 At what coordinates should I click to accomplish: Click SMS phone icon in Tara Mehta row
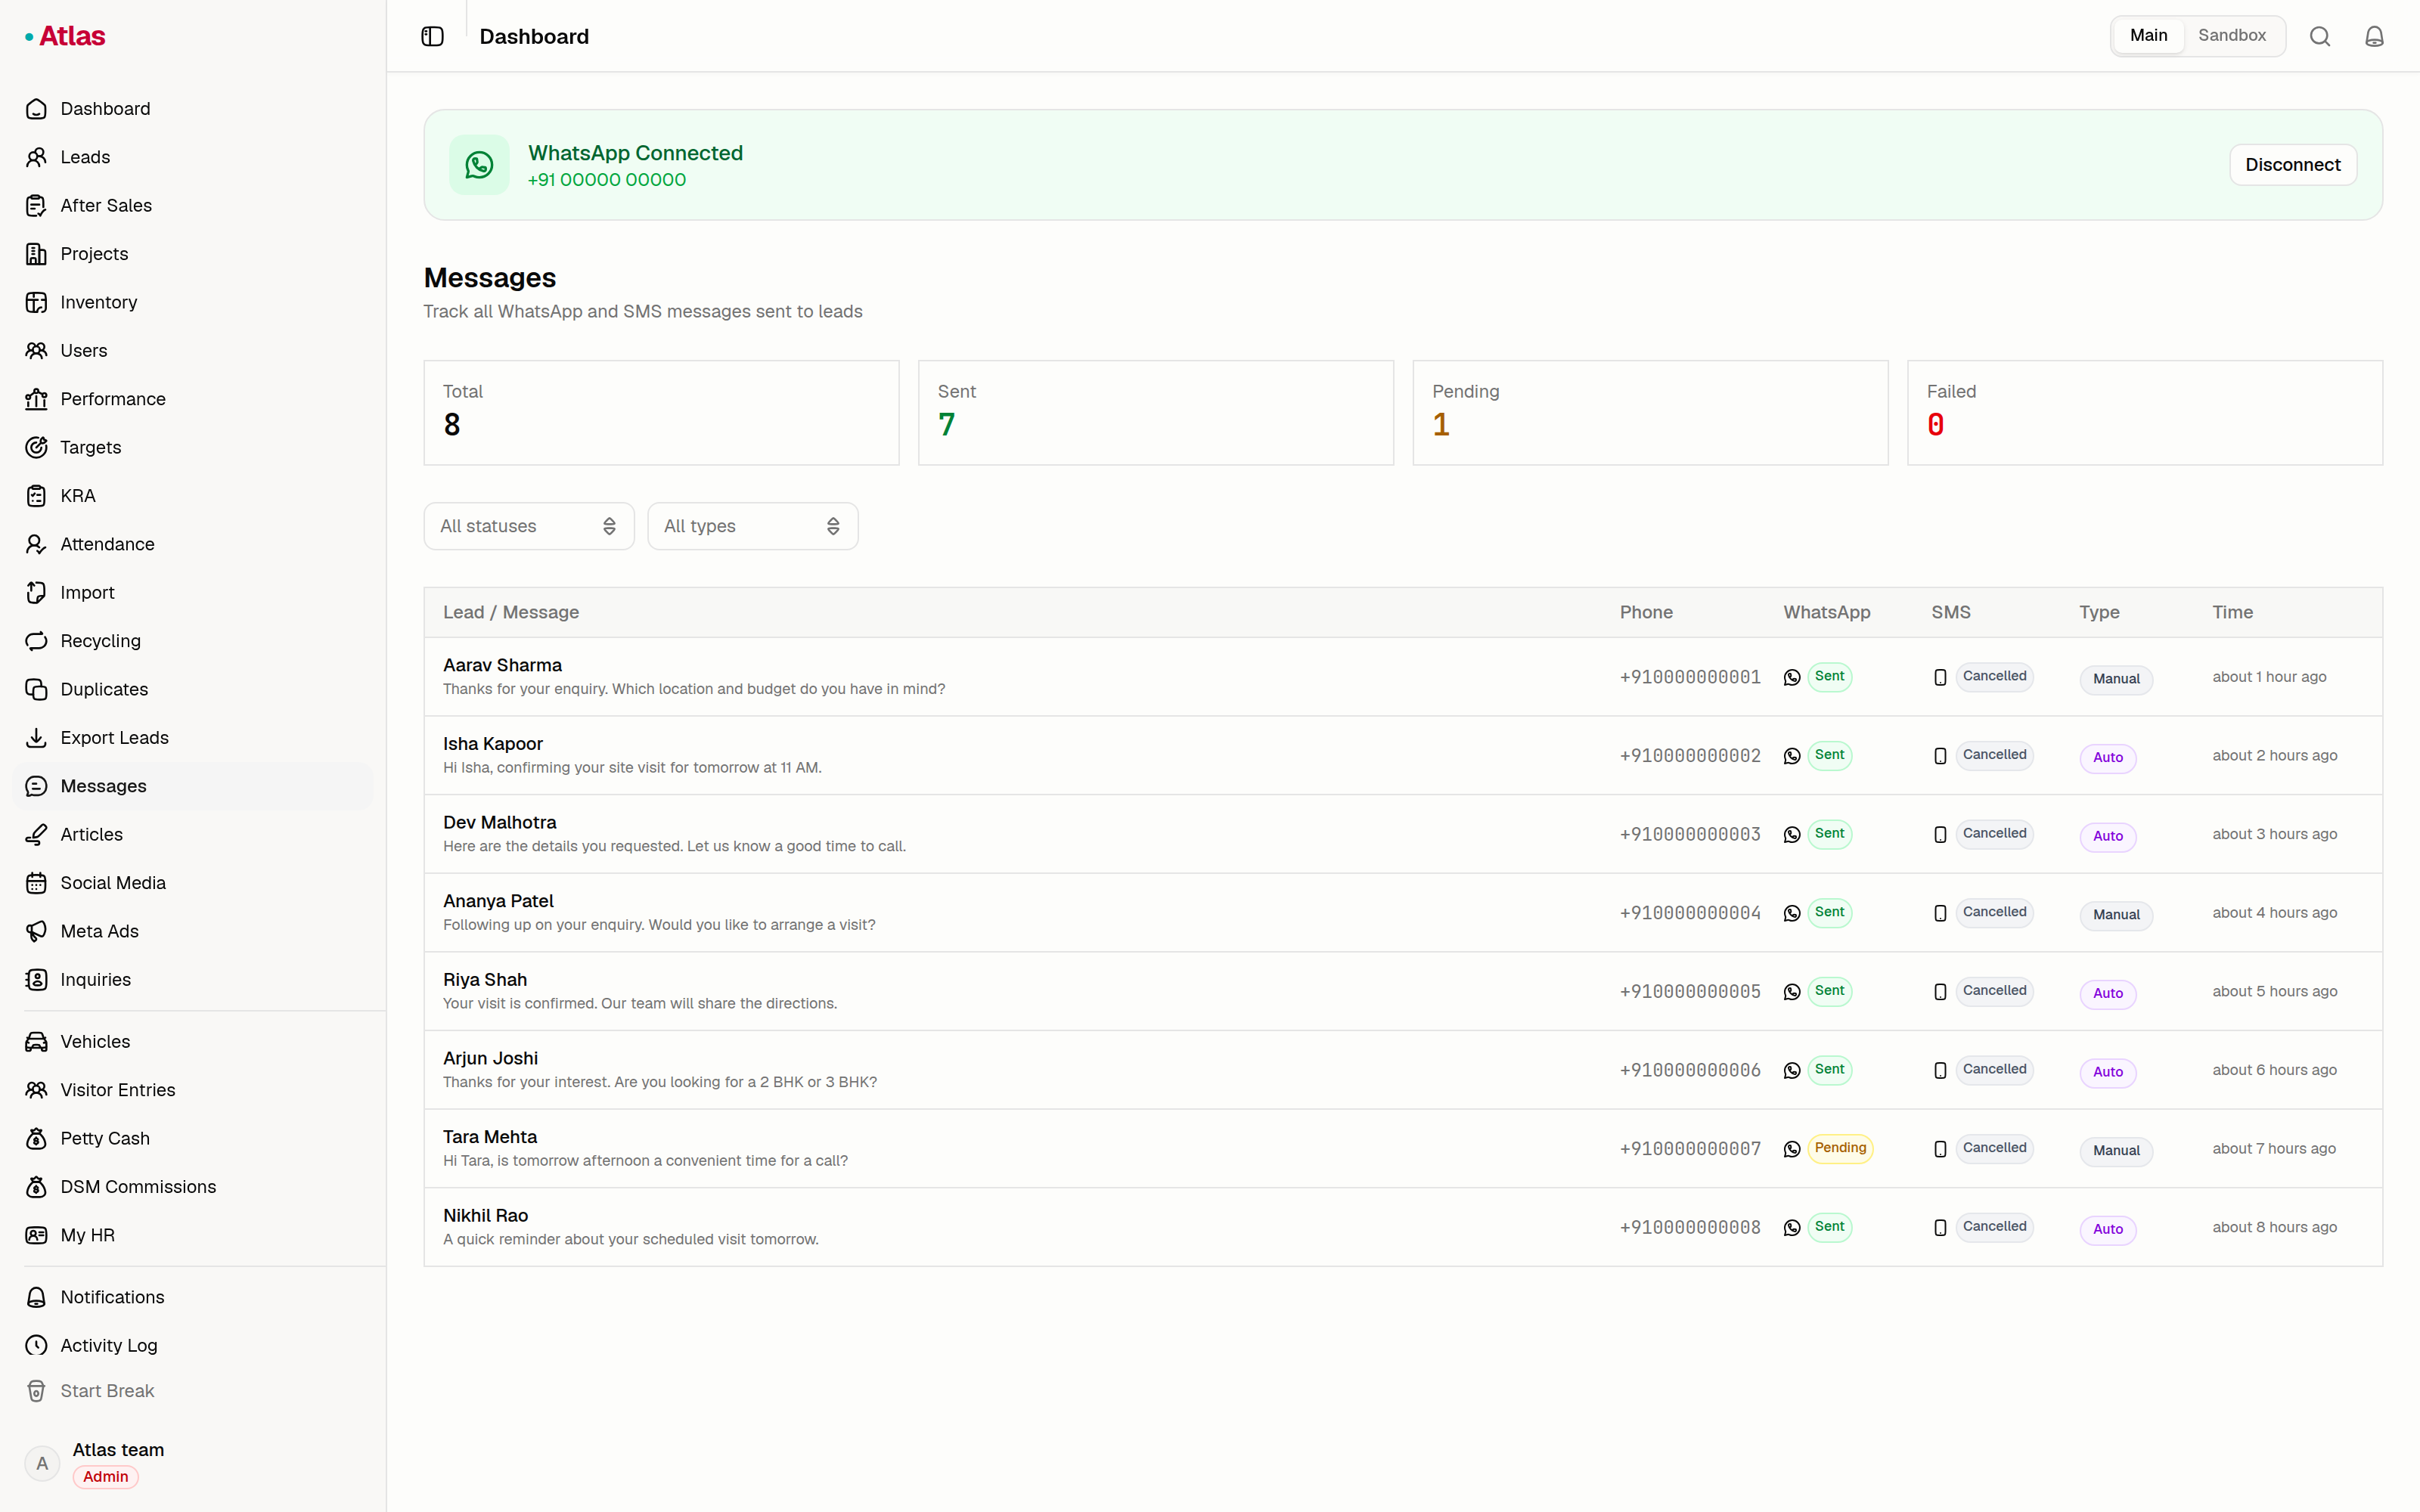(1940, 1149)
